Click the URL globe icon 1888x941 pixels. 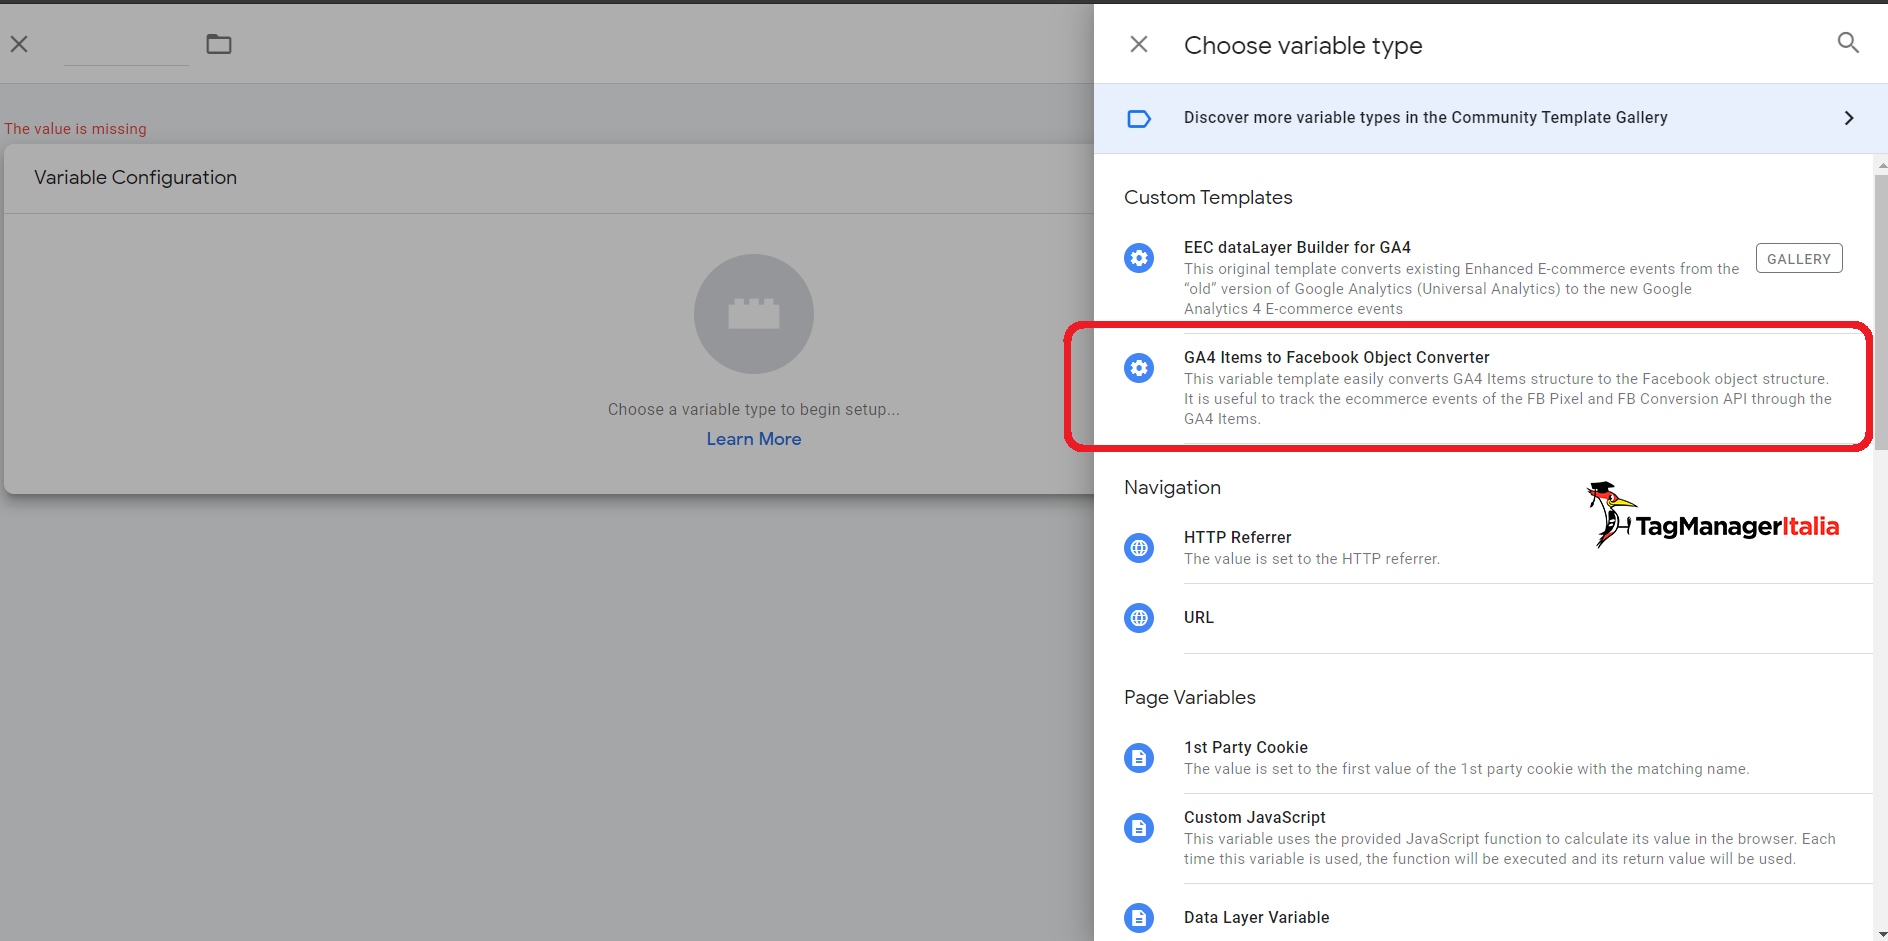1138,618
